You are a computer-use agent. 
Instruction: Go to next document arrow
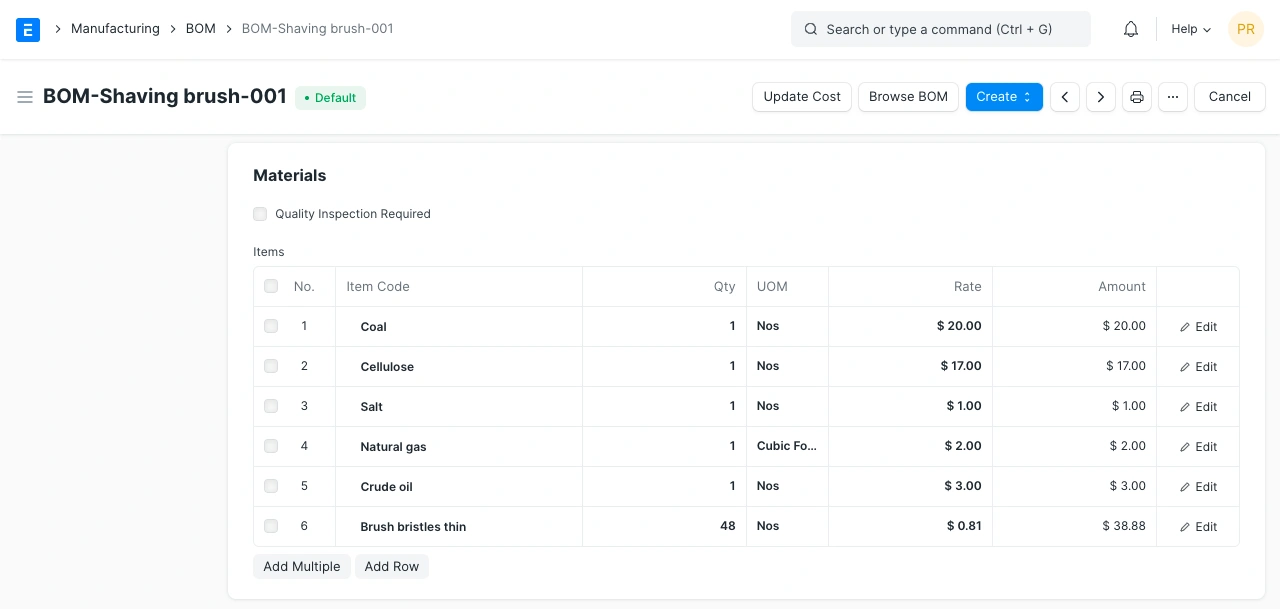click(1101, 97)
